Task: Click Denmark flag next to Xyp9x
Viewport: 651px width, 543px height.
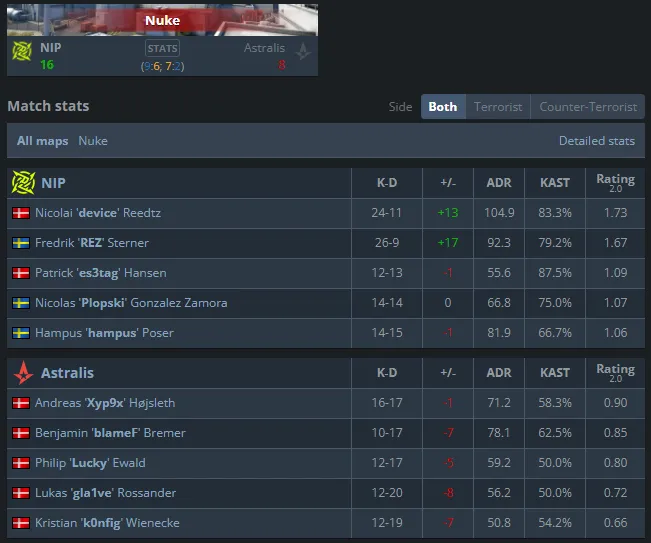Action: [x=21, y=403]
